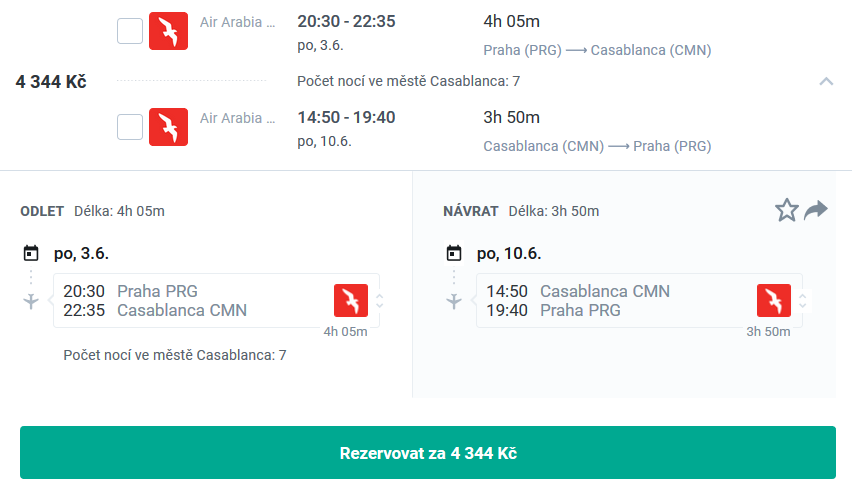Screen dimensions: 852x493
Task: Click the calendar icon next to po, 3.6.
Action: pos(31,253)
